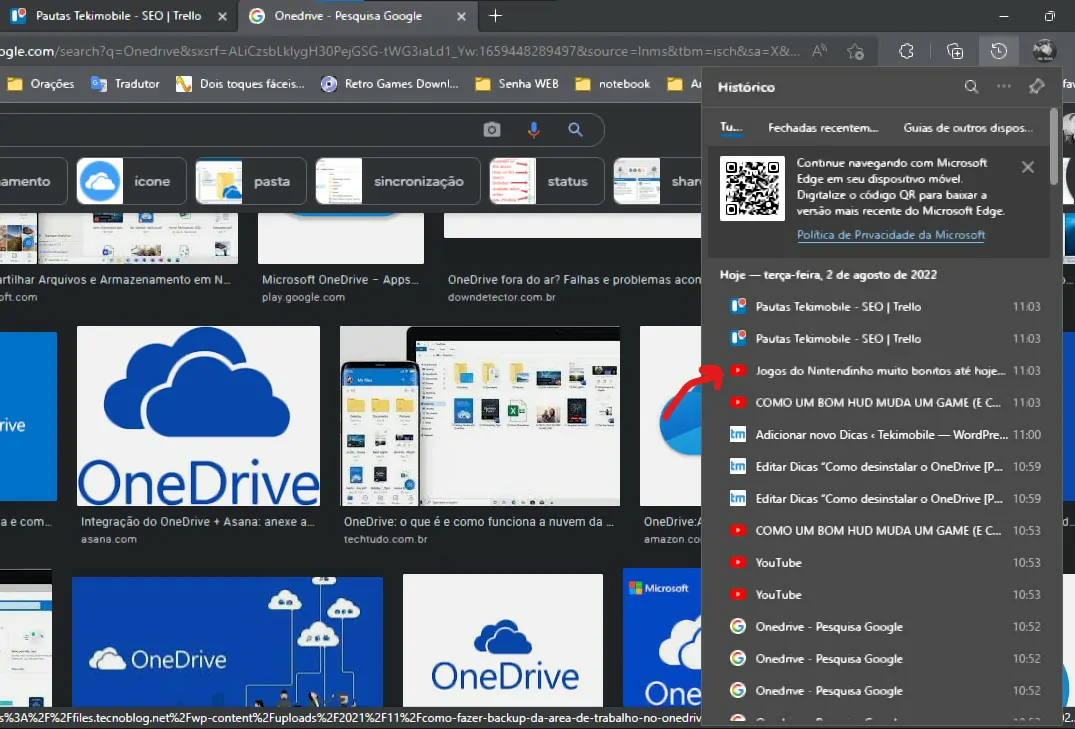Open blue OneDrive clouds illustration thumbnail
This screenshot has width=1075, height=729.
(x=227, y=641)
